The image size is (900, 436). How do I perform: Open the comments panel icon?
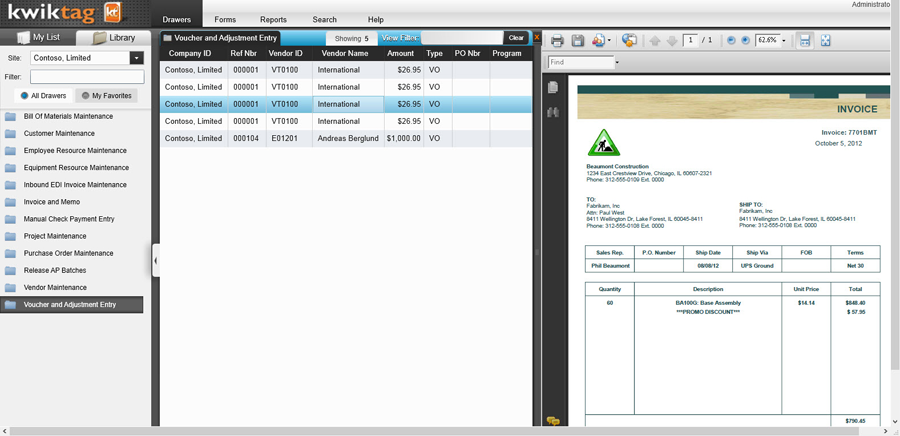[x=553, y=421]
